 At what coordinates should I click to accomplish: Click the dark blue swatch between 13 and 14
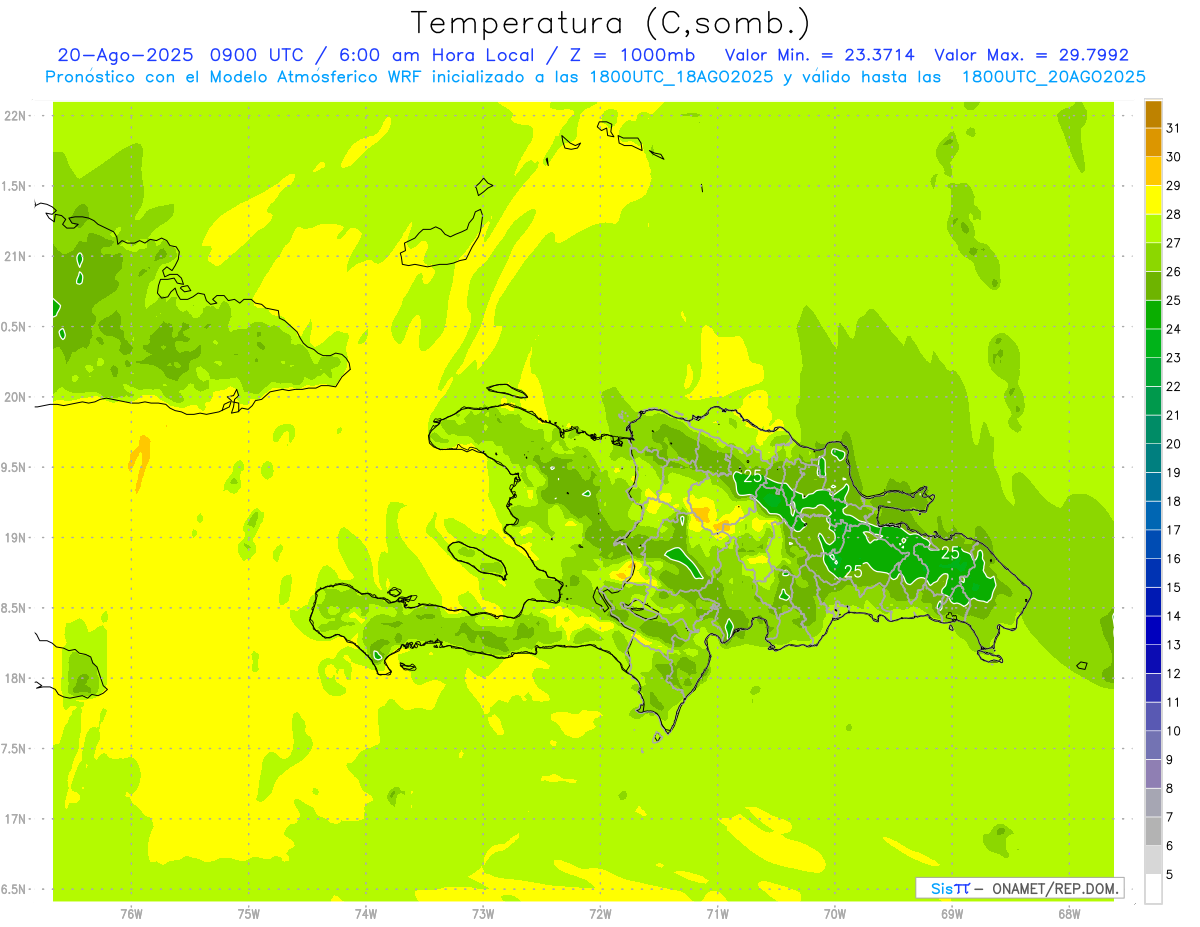(x=1153, y=631)
